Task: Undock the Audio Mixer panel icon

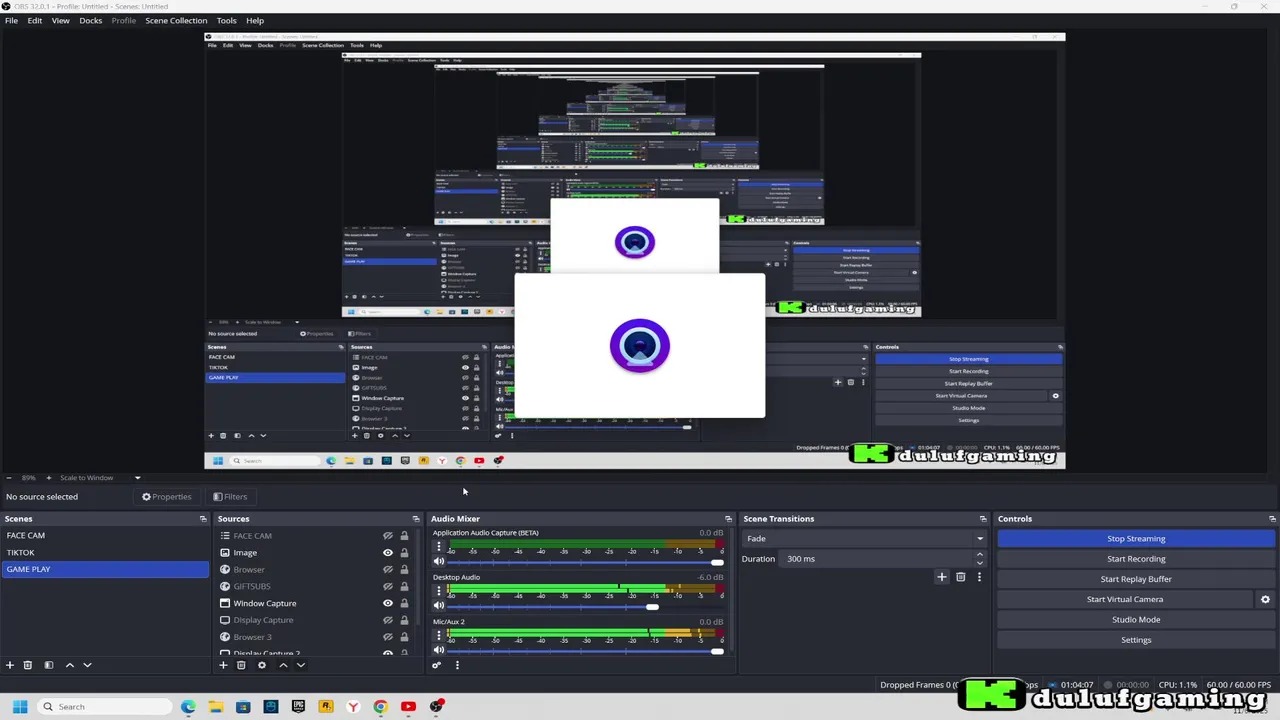Action: 728,519
